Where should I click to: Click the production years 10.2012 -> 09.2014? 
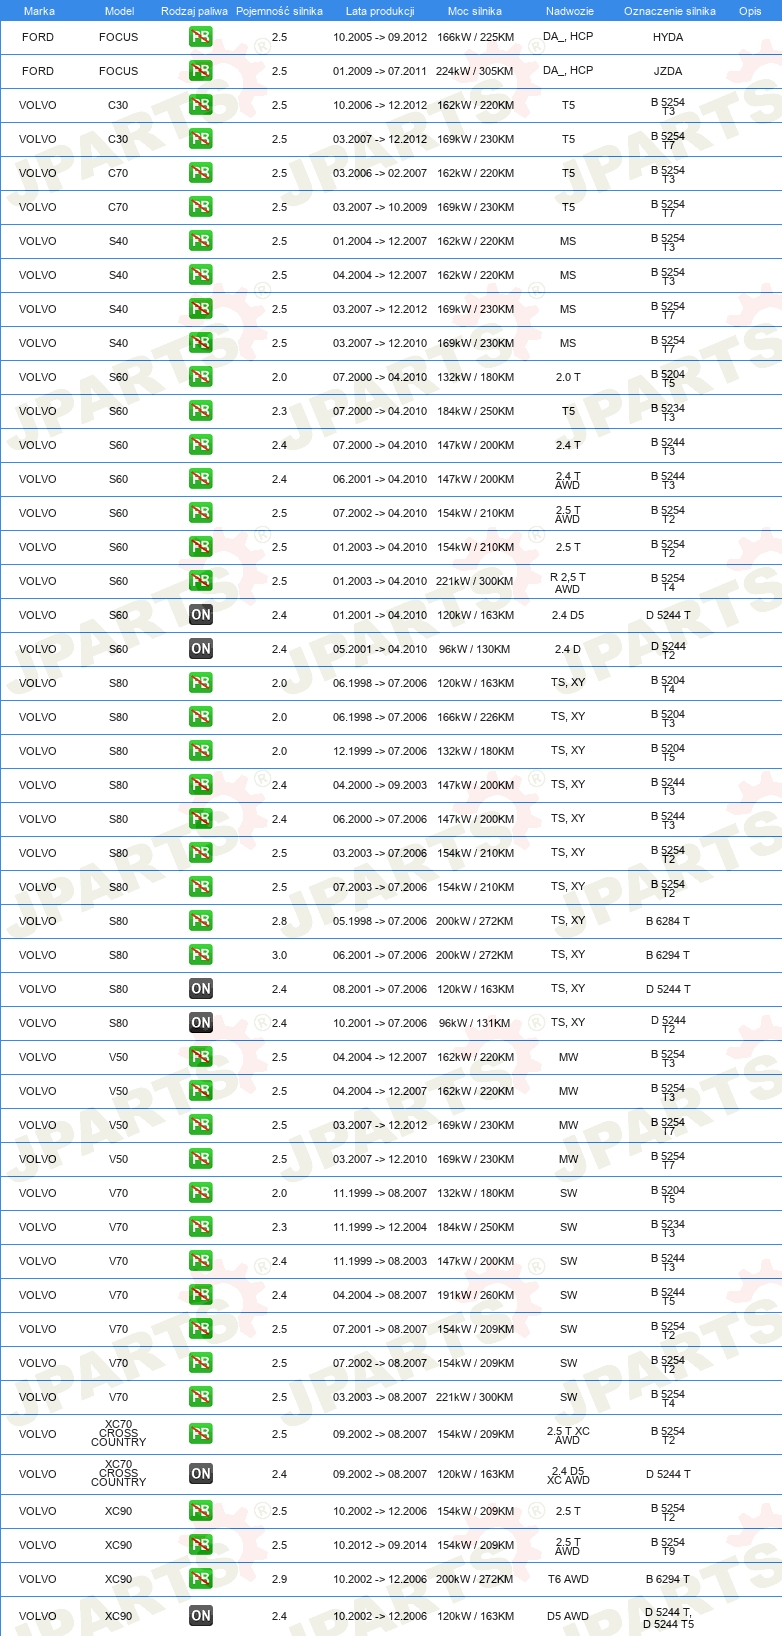point(380,1545)
